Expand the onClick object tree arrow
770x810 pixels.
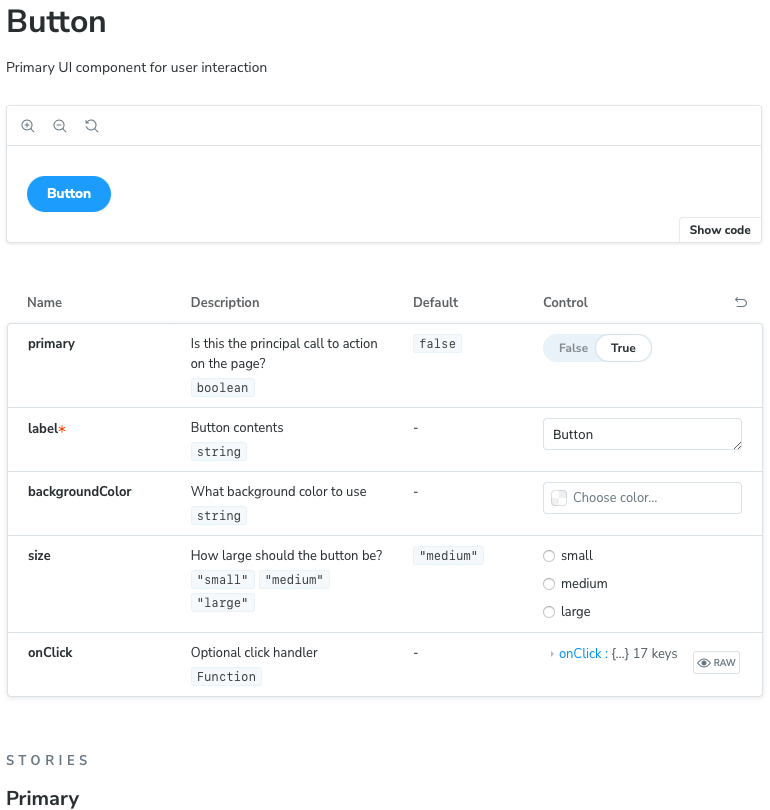pyautogui.click(x=552, y=654)
